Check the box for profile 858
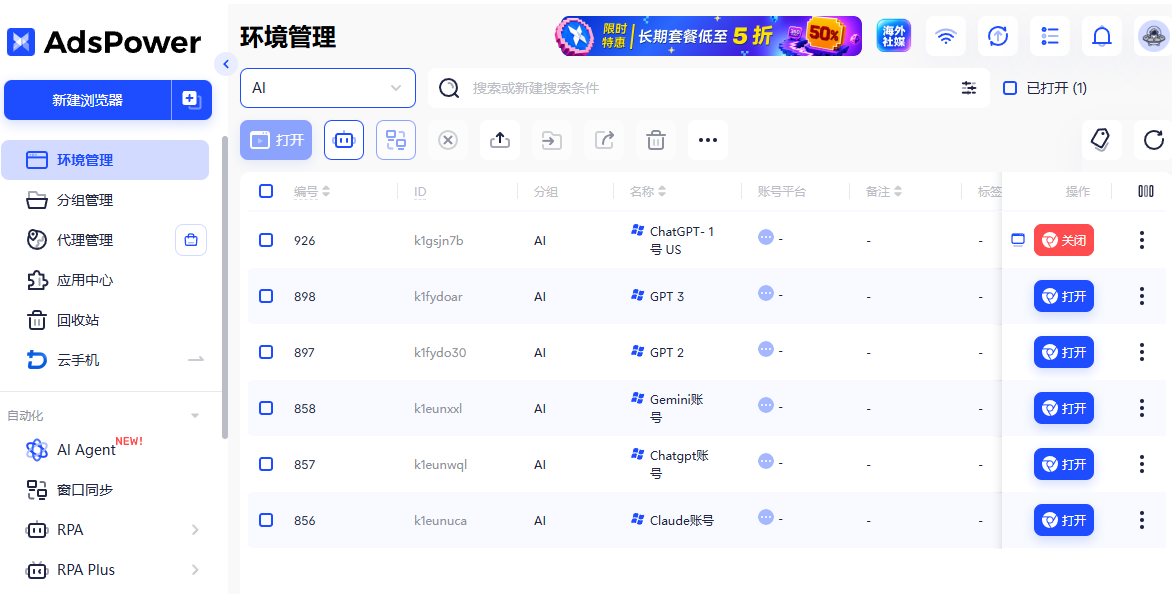 click(x=266, y=408)
